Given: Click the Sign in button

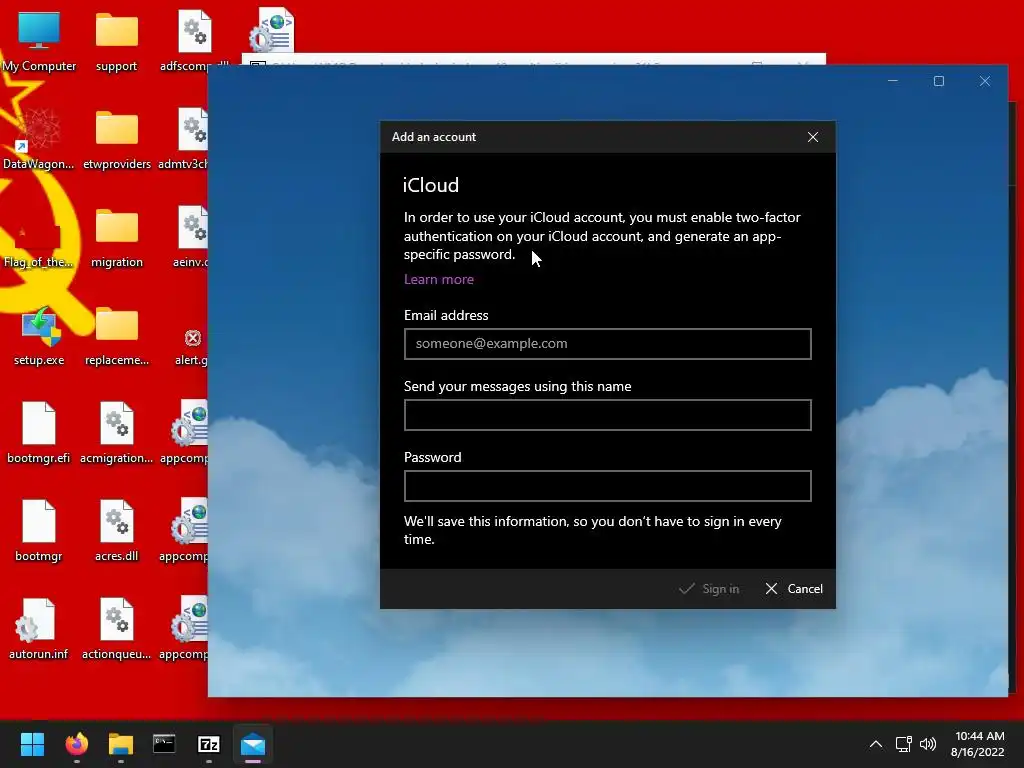Looking at the screenshot, I should [709, 589].
